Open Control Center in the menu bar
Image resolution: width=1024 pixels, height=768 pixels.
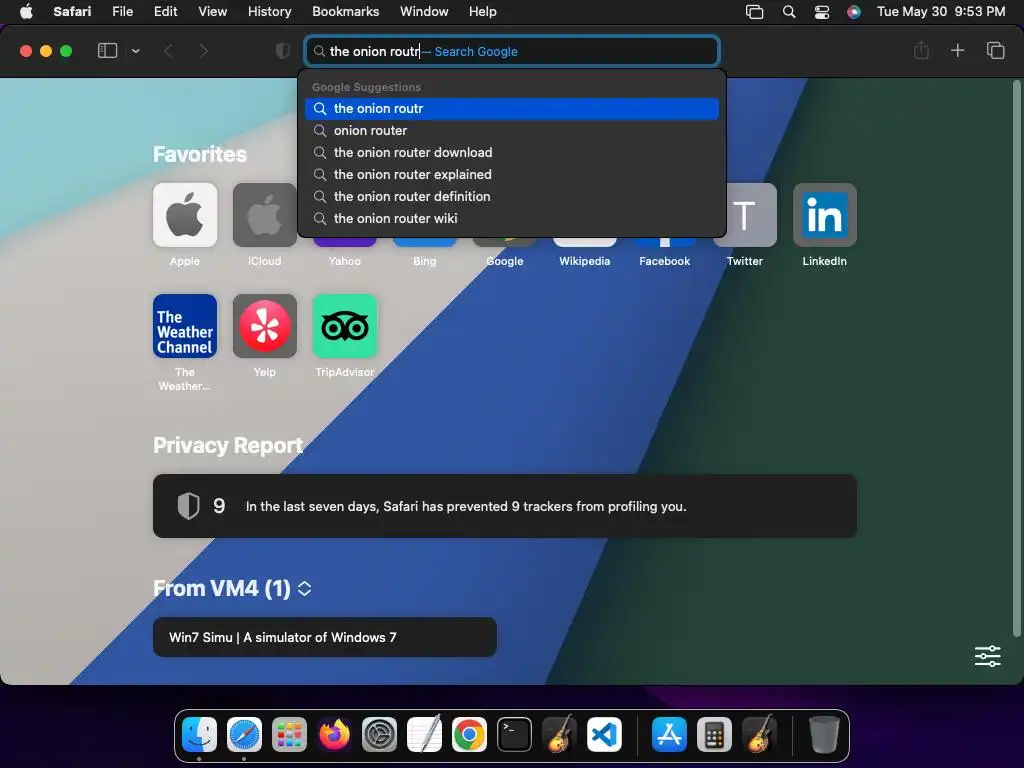click(822, 12)
